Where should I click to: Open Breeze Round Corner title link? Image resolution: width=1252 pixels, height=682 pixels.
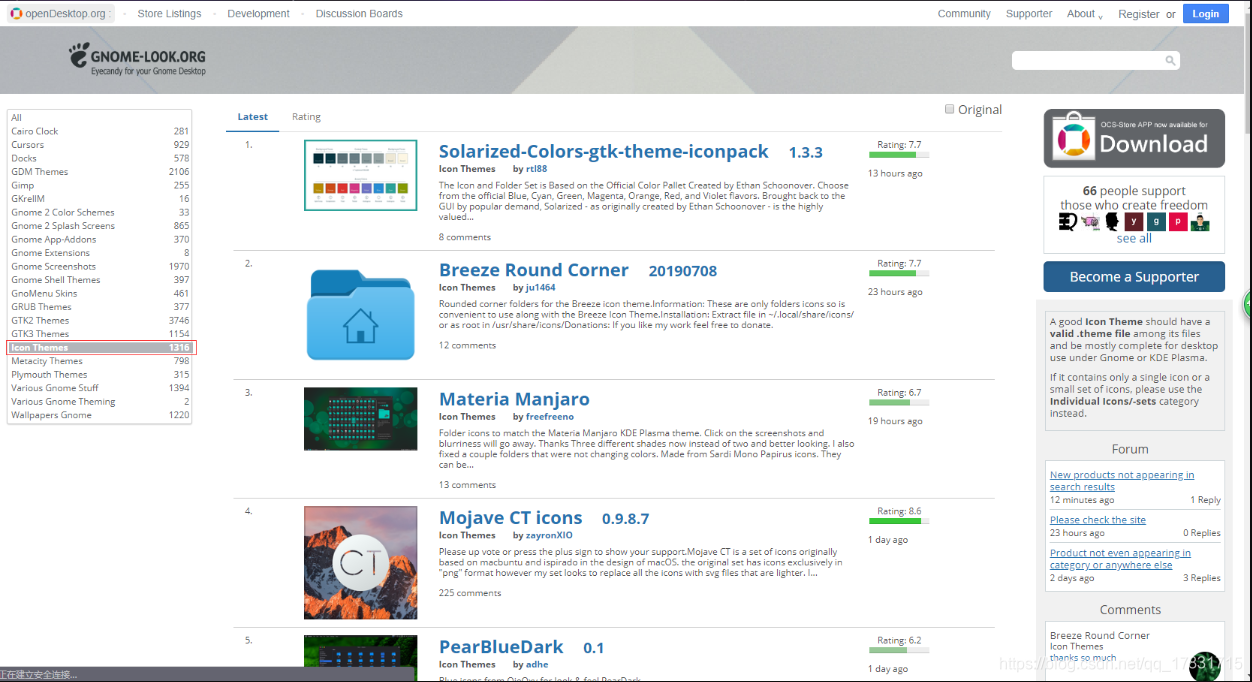click(x=534, y=270)
